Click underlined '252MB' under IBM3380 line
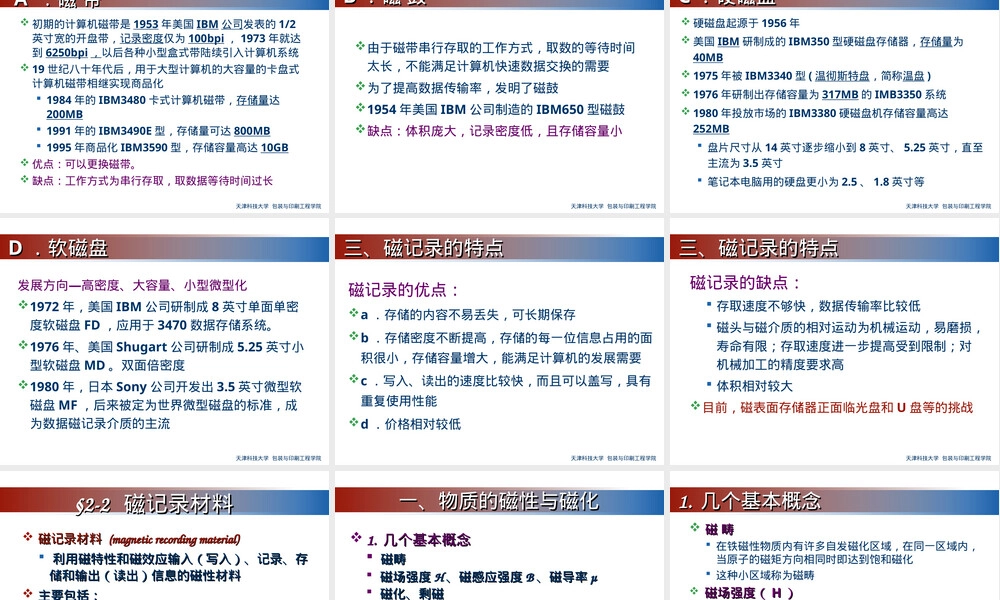Viewport: 1000px width, 600px height. 711,129
